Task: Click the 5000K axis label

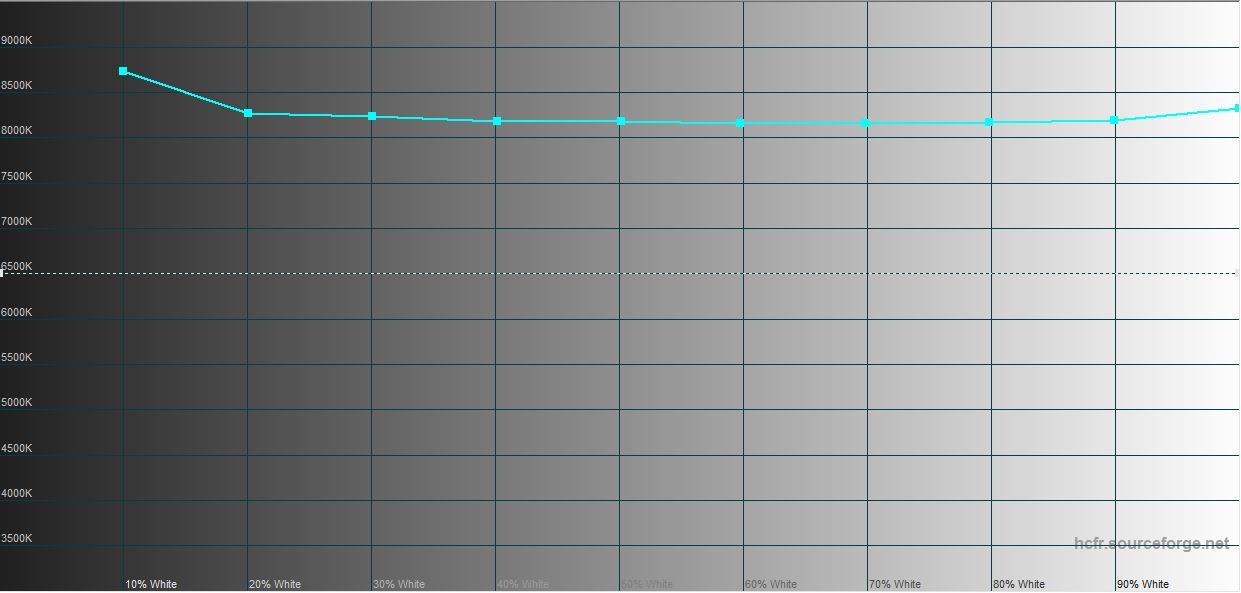Action: pyautogui.click(x=17, y=403)
